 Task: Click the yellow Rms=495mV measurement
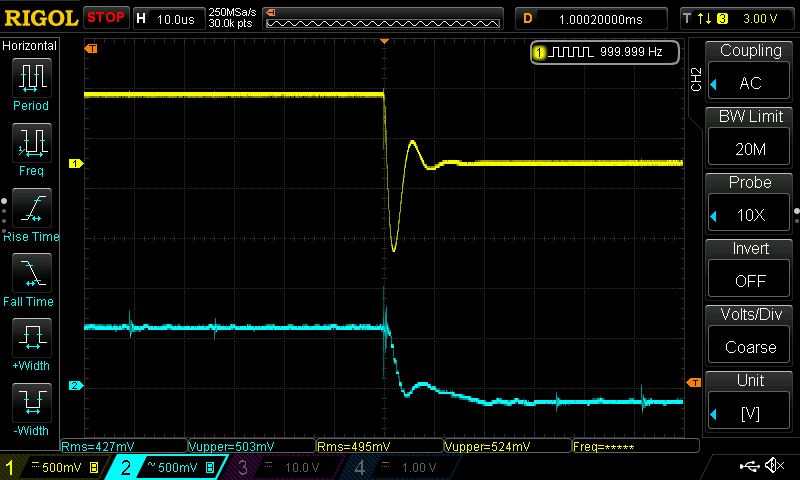pyautogui.click(x=354, y=447)
